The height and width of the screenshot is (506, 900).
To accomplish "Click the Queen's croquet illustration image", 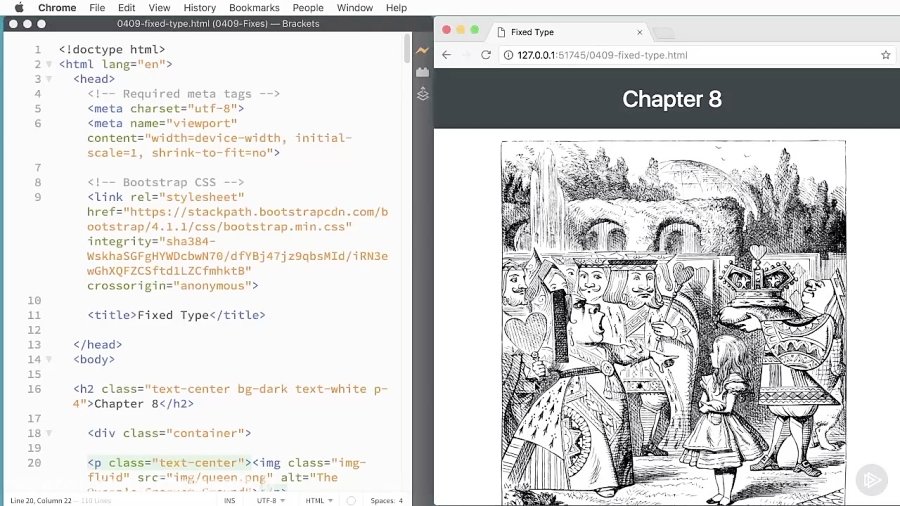I will (673, 322).
